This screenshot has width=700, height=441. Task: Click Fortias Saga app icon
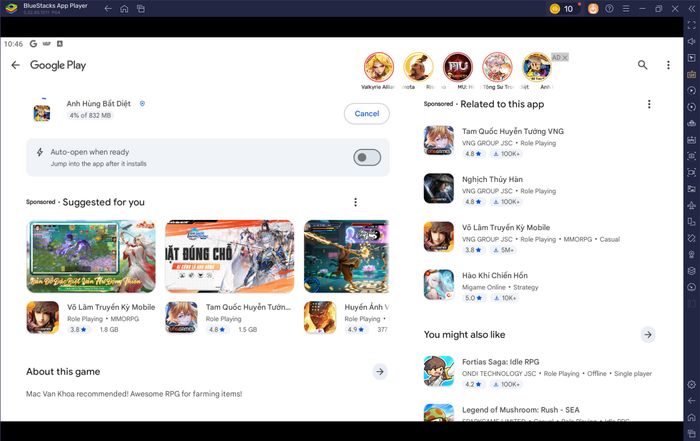click(438, 370)
